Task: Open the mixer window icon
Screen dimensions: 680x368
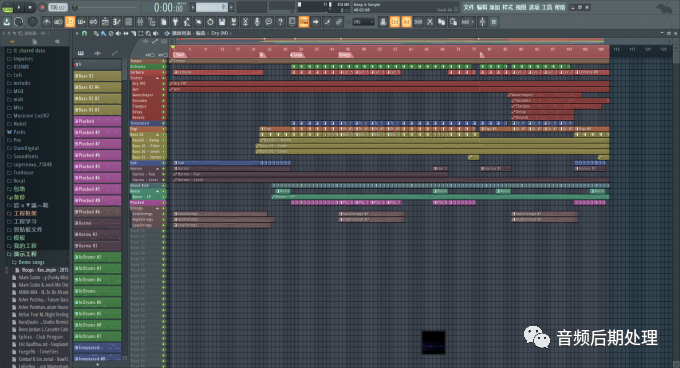Action: (140, 22)
